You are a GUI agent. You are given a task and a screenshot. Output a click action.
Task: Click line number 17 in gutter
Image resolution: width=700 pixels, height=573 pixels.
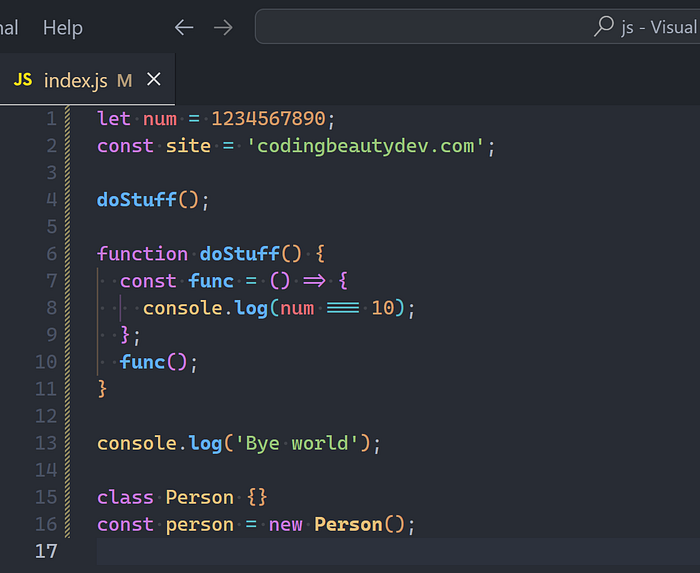(46, 551)
